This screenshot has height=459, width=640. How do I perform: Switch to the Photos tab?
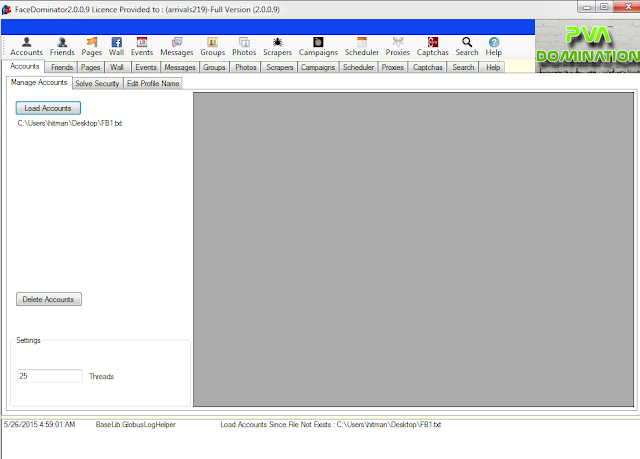(245, 67)
